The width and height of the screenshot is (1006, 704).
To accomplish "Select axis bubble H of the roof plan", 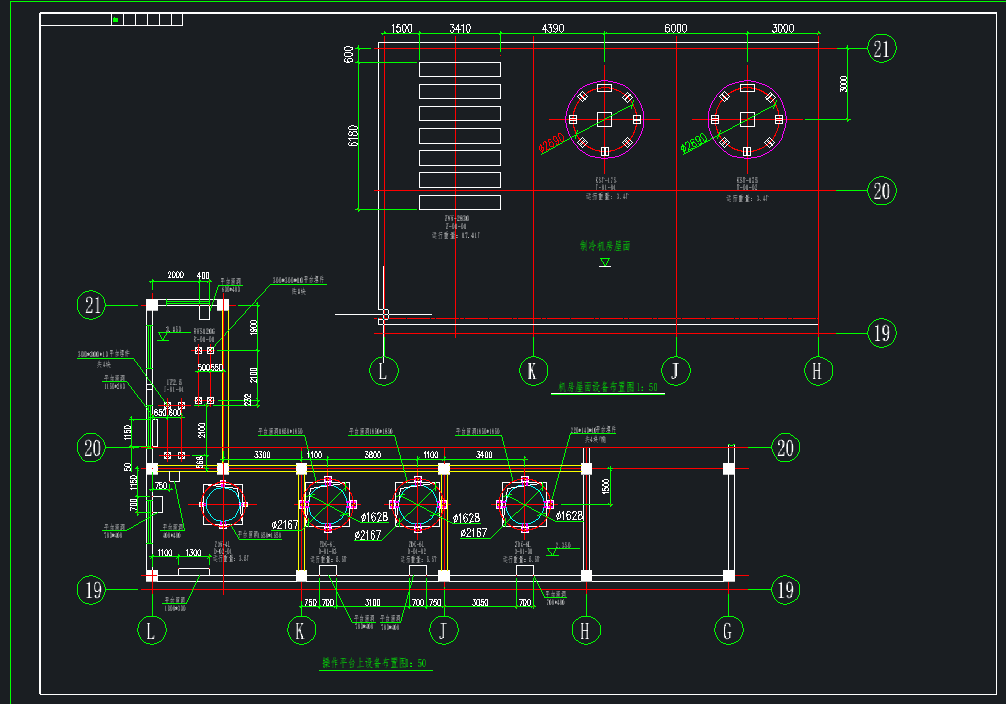I will point(818,371).
